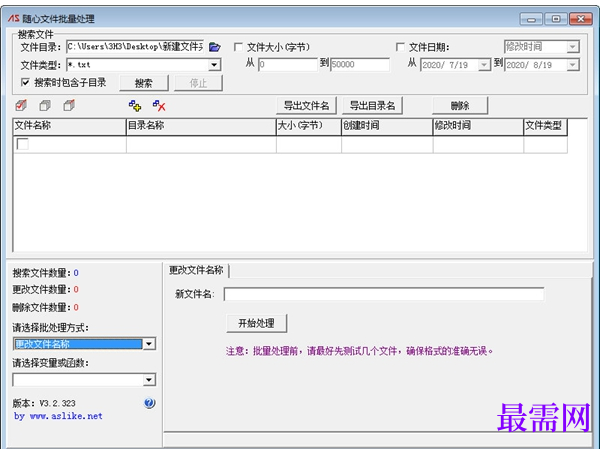Click the 更改文件数量 count value
This screenshot has height=449, width=609.
point(76,290)
